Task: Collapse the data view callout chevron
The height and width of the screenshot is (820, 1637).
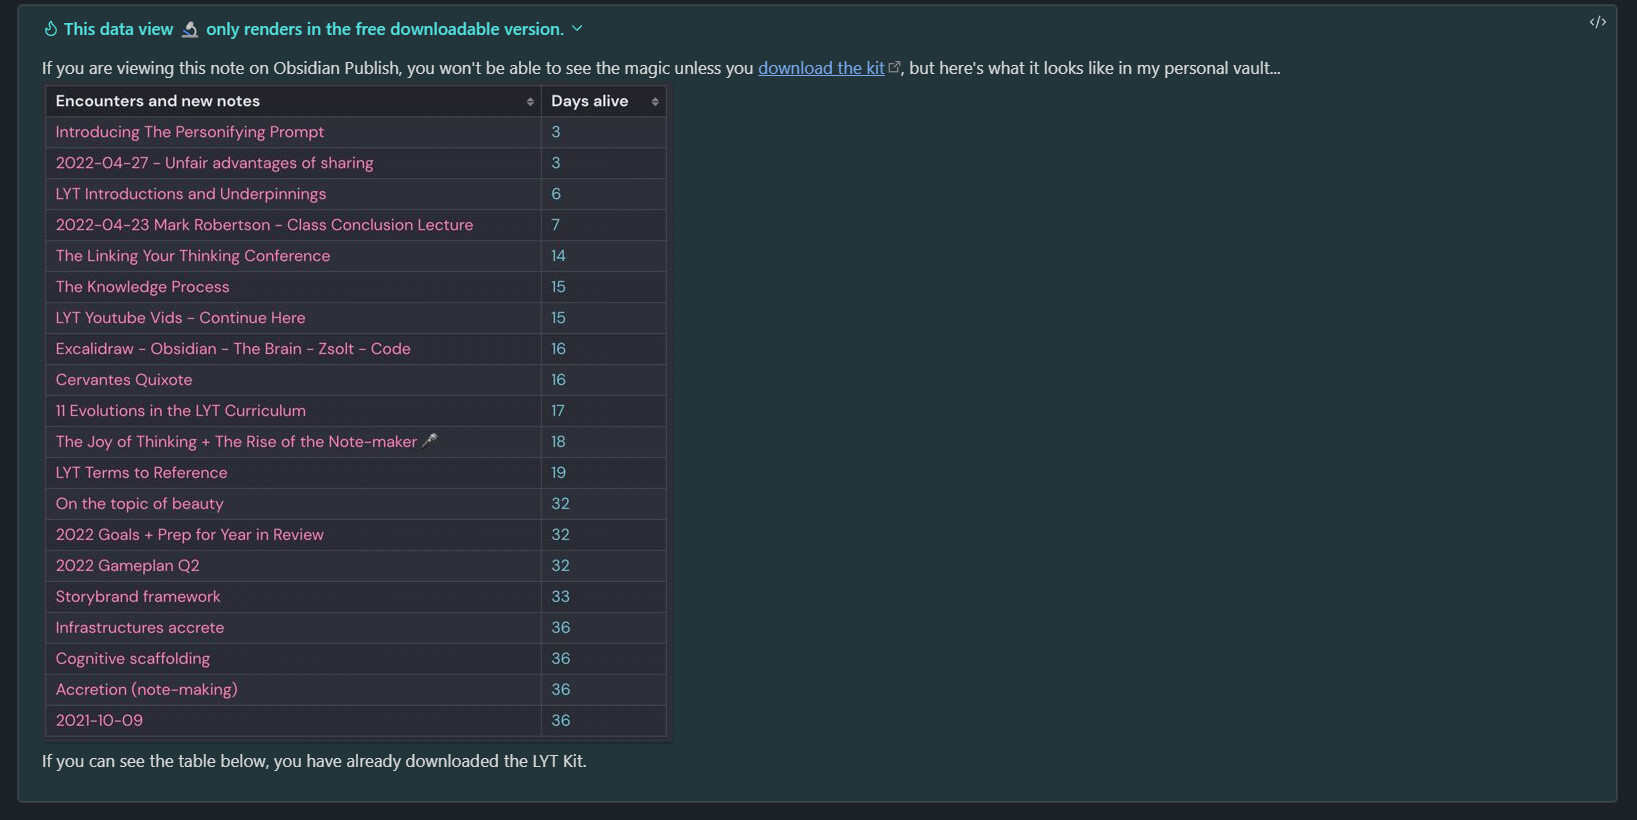Action: [x=577, y=29]
